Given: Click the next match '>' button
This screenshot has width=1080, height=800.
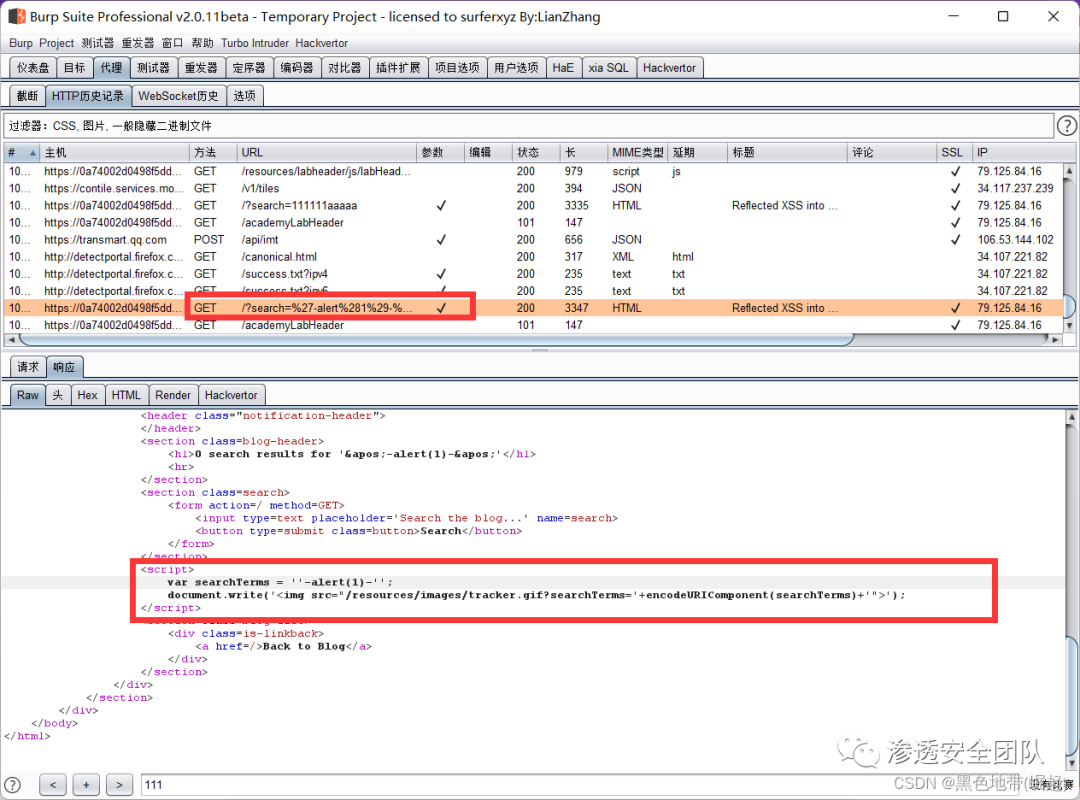Looking at the screenshot, I should pyautogui.click(x=119, y=784).
